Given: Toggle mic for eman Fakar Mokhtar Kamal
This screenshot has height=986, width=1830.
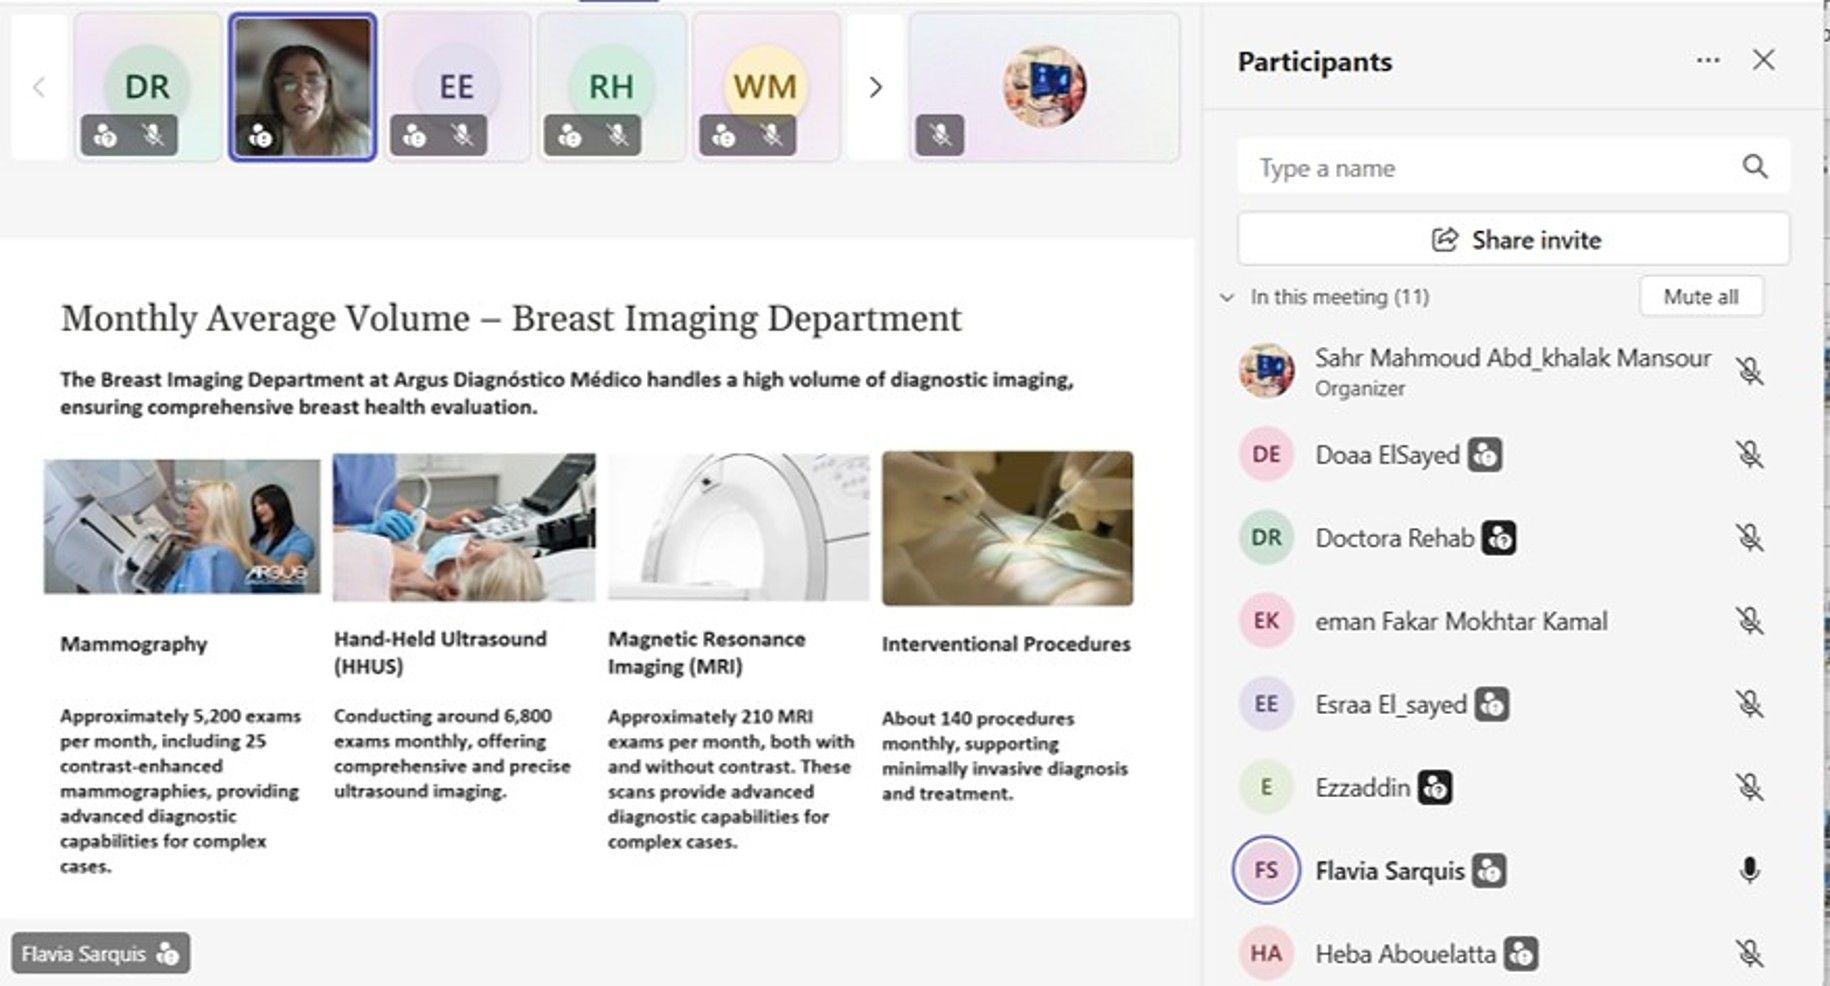Looking at the screenshot, I should (x=1749, y=621).
